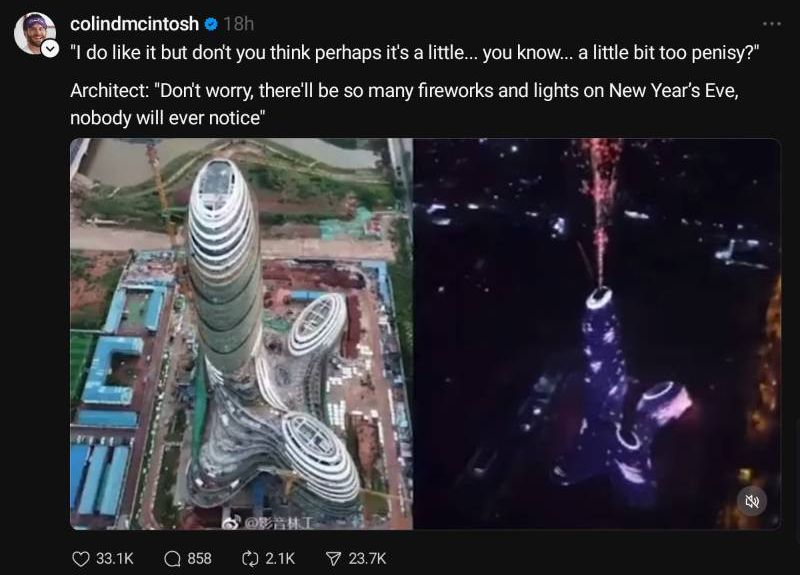View the 33.1K likes count
This screenshot has height=575, width=800.
point(115,558)
